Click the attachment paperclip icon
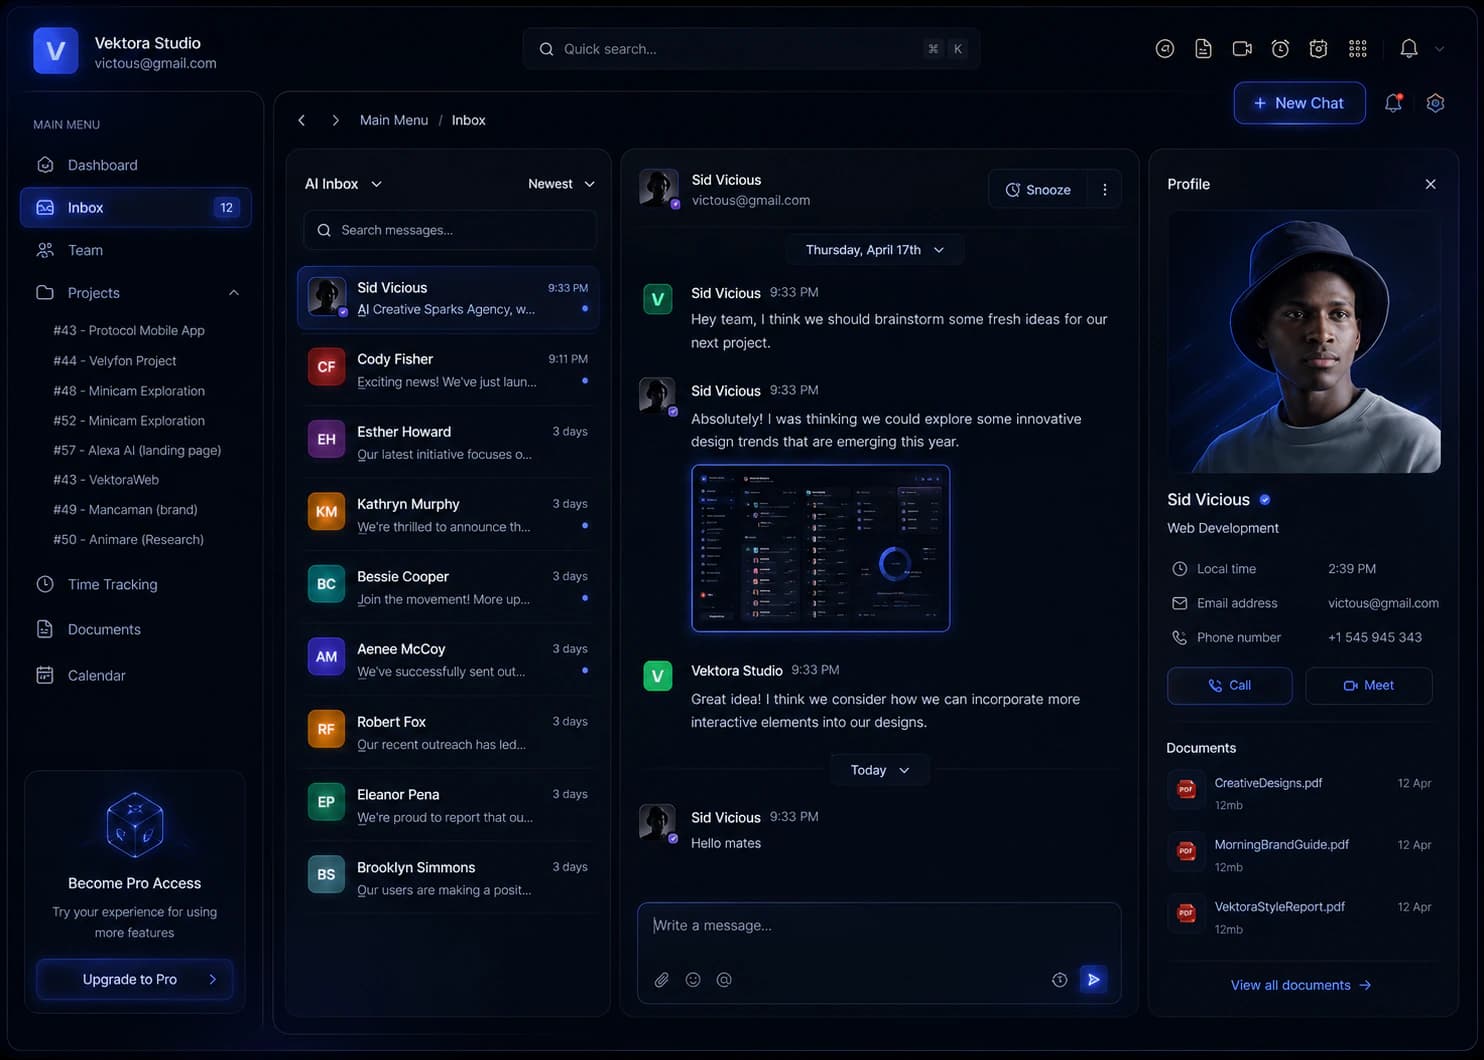The height and width of the screenshot is (1060, 1484). [x=661, y=980]
